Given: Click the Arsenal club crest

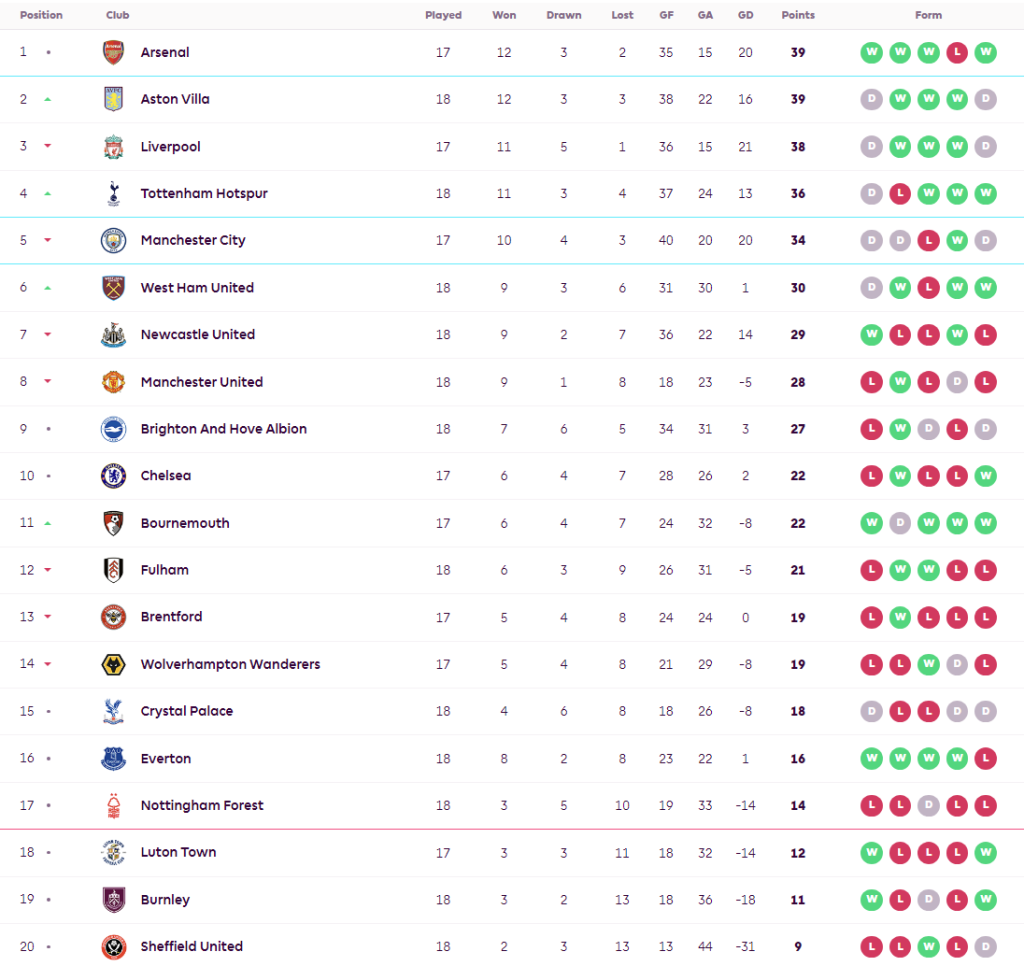Looking at the screenshot, I should (x=114, y=53).
